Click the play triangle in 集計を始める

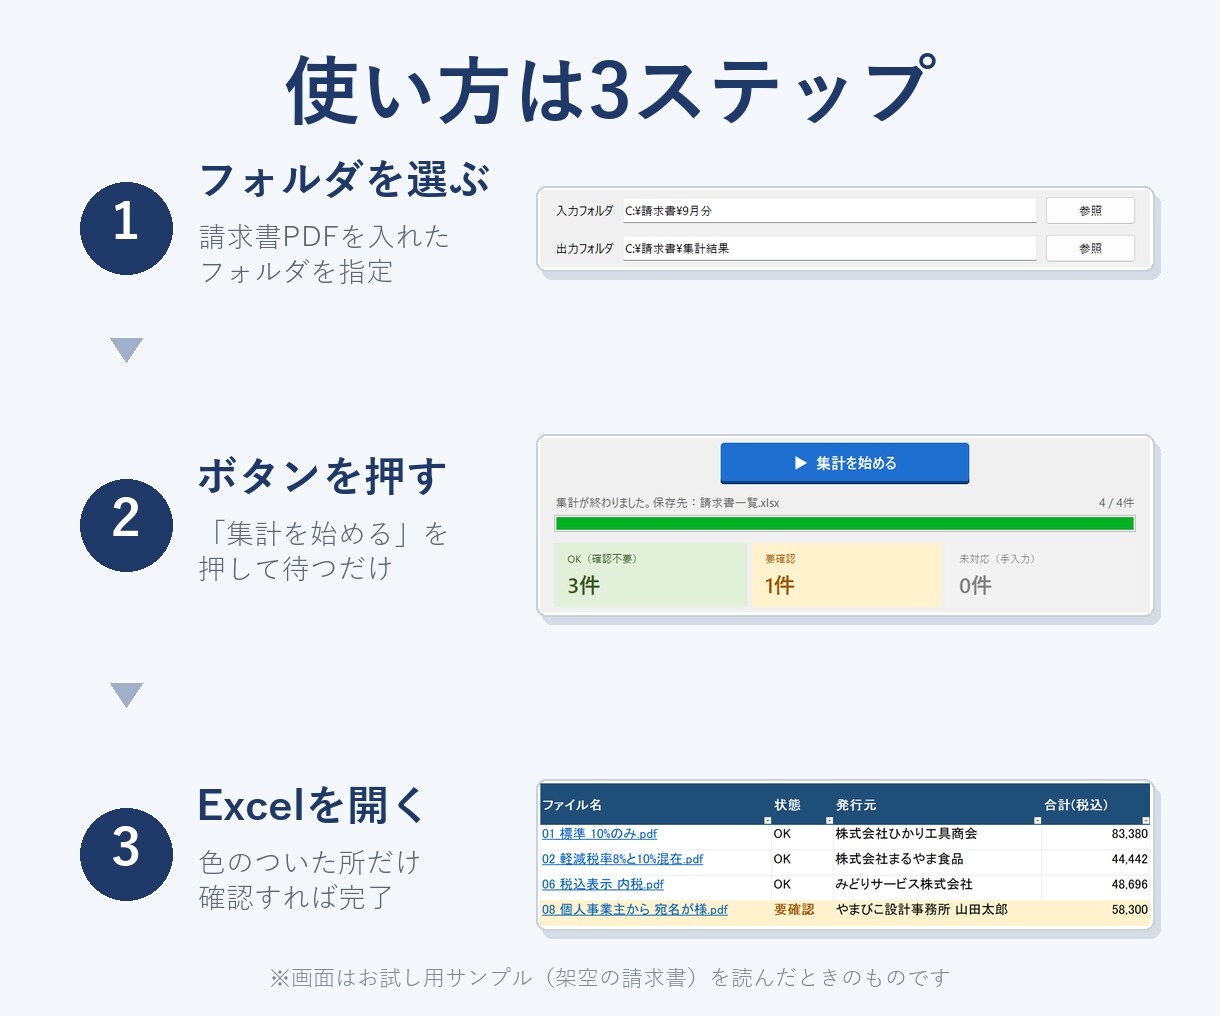click(x=800, y=463)
